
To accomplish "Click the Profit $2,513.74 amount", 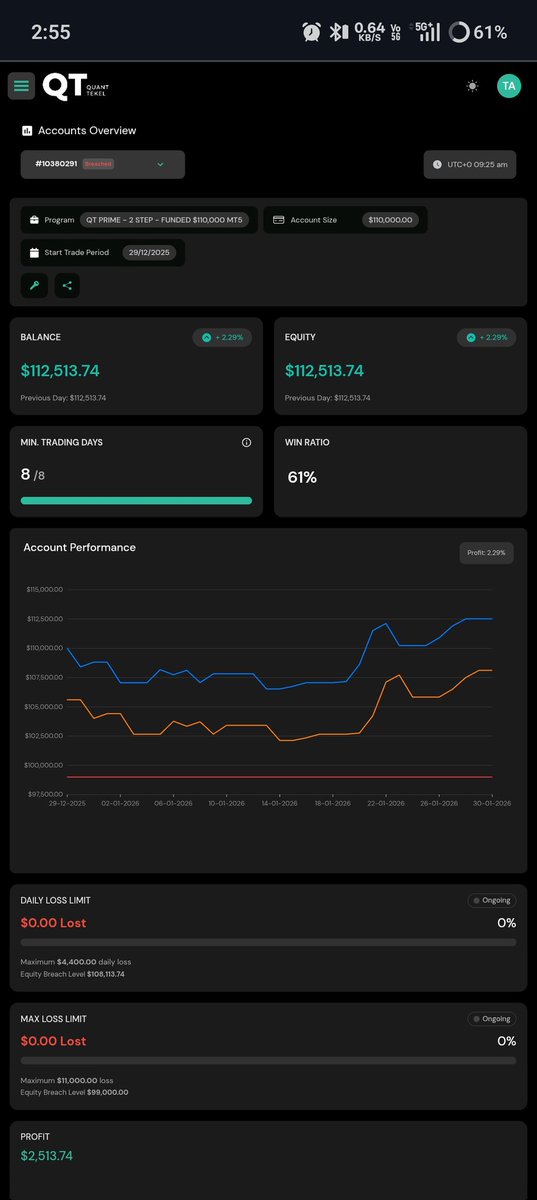I will click(x=47, y=1156).
